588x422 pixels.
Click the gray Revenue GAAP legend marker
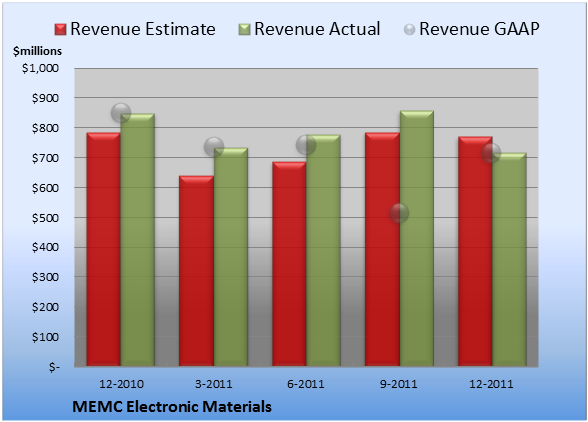tap(410, 30)
